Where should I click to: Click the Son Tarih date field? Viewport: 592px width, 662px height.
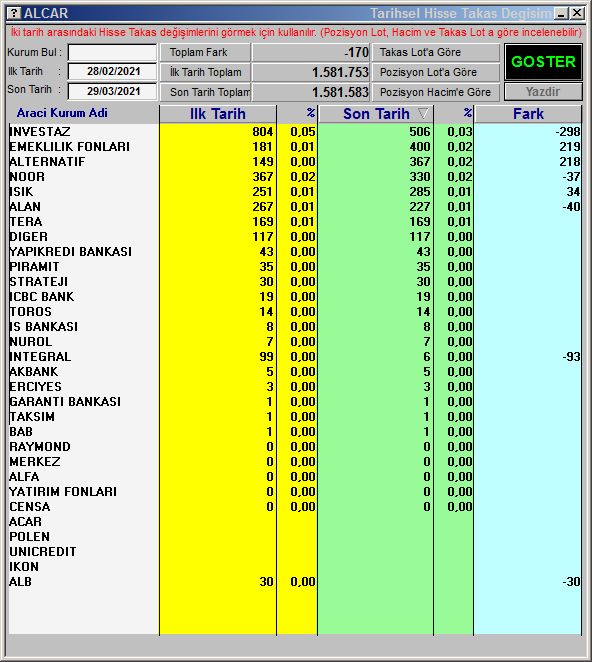coord(112,91)
